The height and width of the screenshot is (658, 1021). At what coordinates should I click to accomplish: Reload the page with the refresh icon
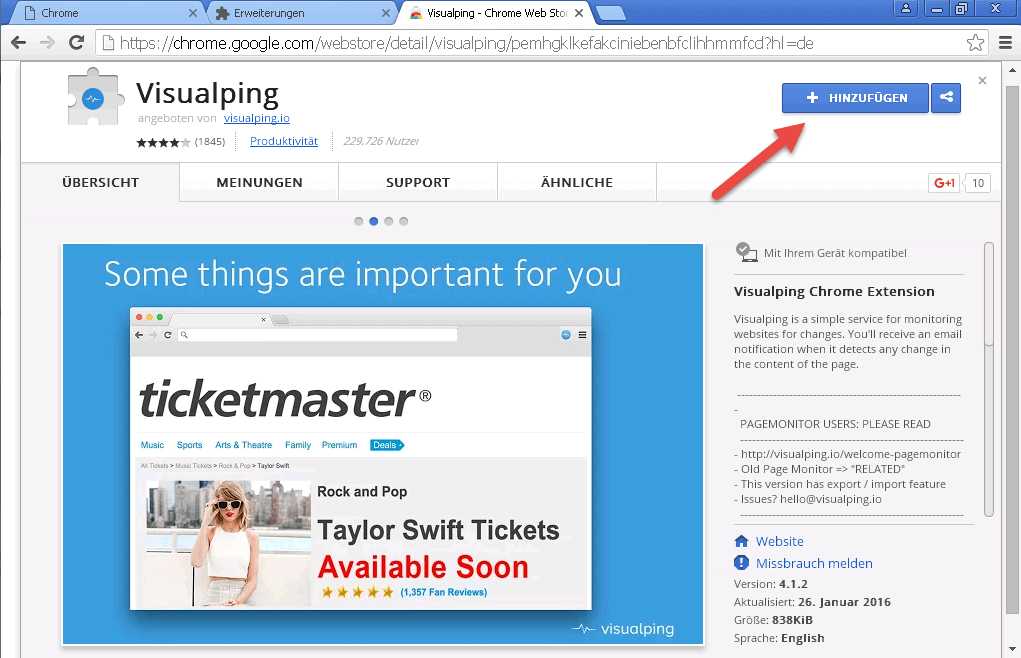click(77, 43)
